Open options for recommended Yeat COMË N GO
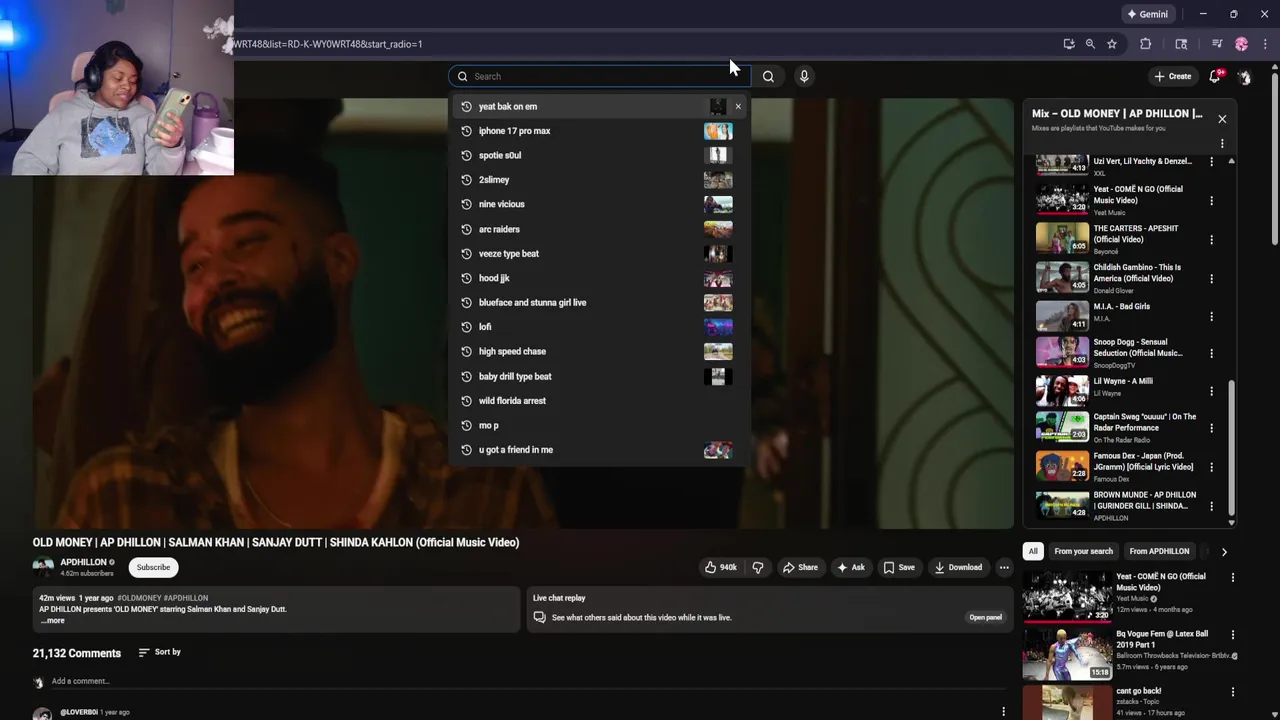The height and width of the screenshot is (720, 1280). [1233, 577]
